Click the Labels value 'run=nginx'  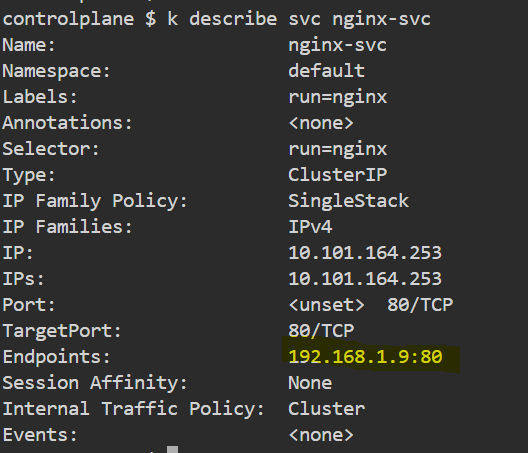pyautogui.click(x=337, y=98)
